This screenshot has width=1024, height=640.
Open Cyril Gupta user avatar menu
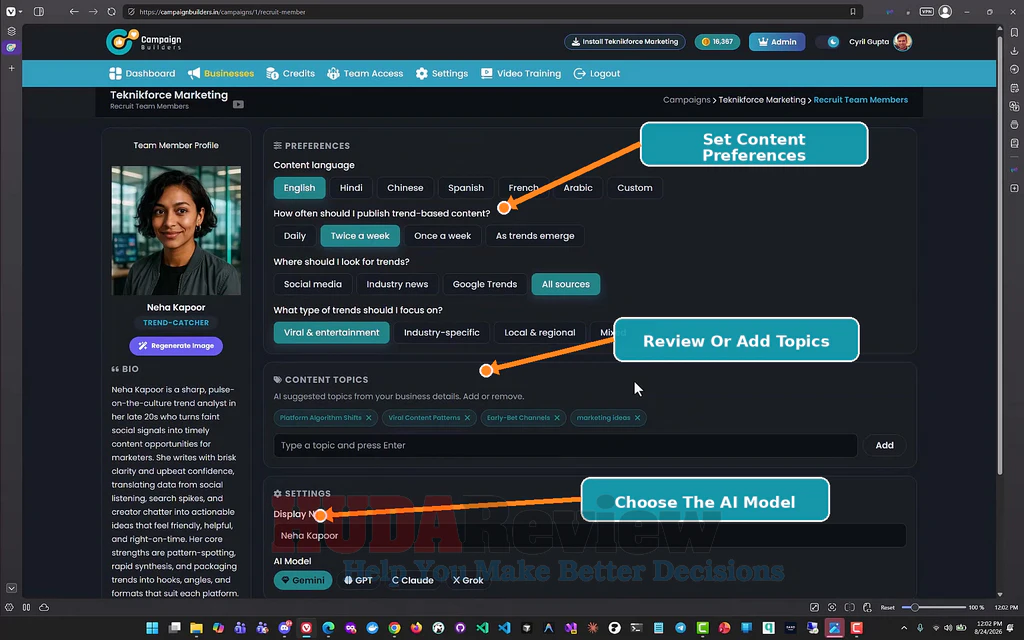[903, 42]
